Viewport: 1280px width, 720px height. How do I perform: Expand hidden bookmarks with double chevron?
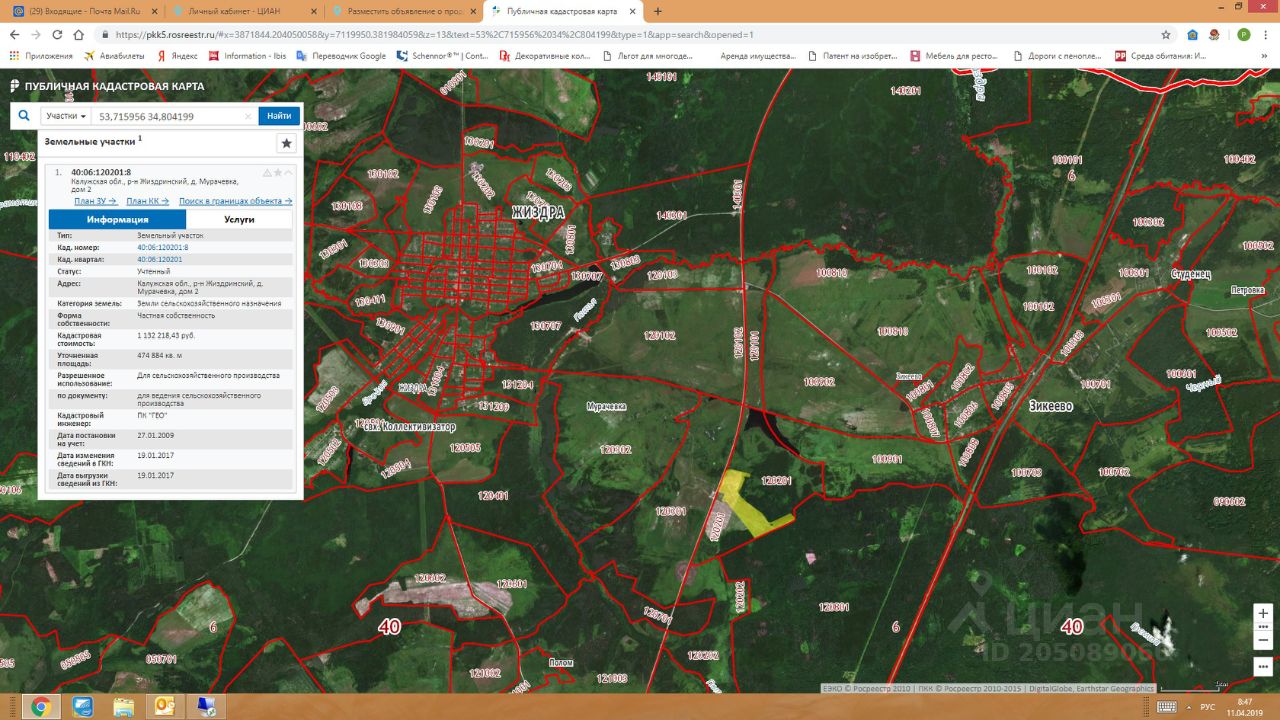(x=1268, y=56)
